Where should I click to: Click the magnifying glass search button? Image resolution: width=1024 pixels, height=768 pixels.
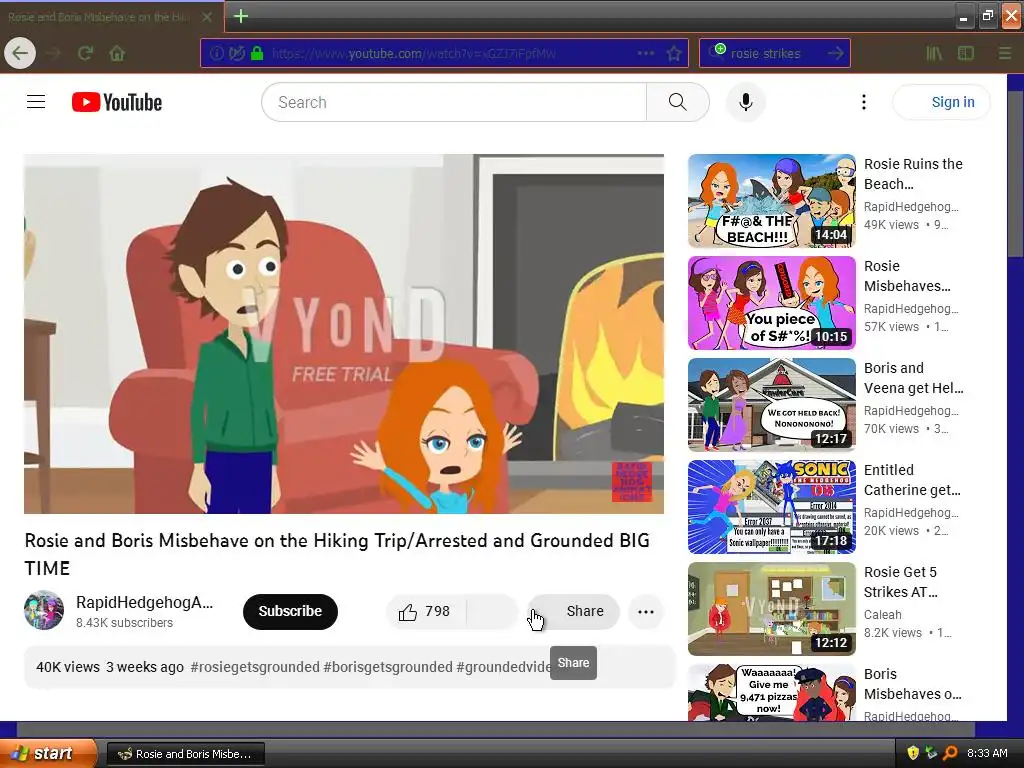coord(678,102)
